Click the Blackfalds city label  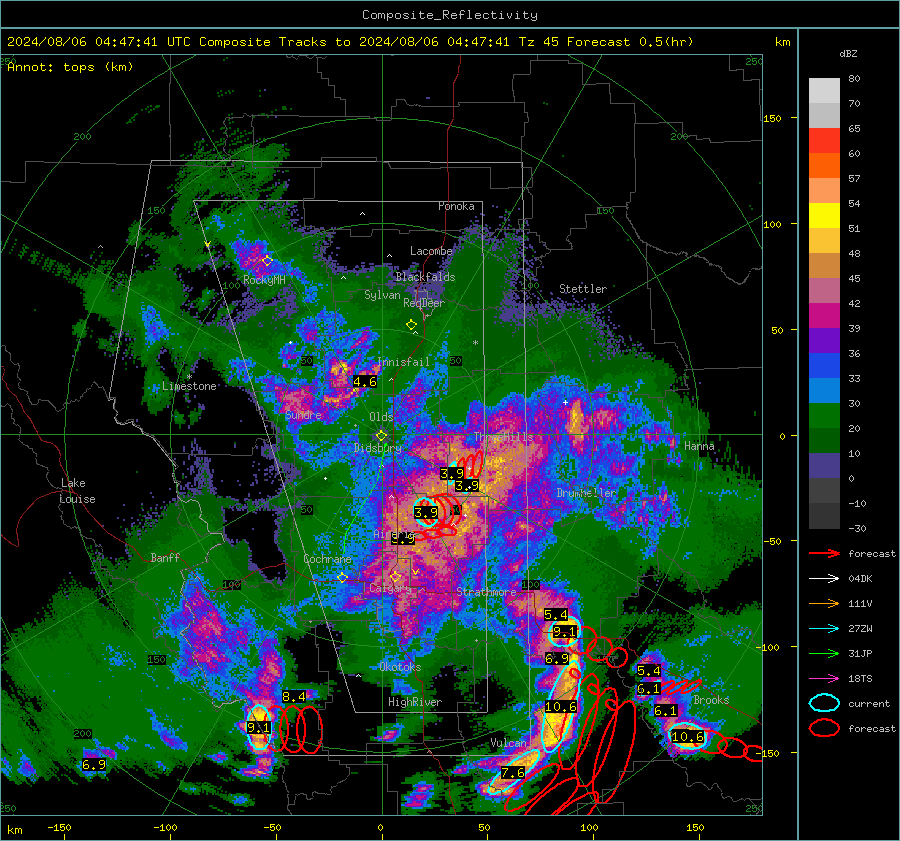tap(425, 277)
